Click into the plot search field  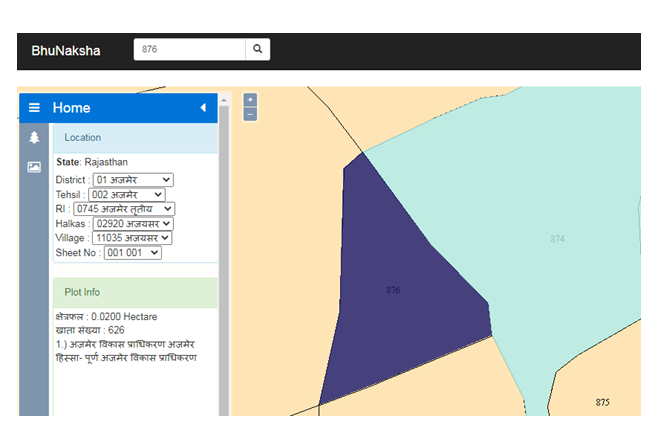click(190, 49)
